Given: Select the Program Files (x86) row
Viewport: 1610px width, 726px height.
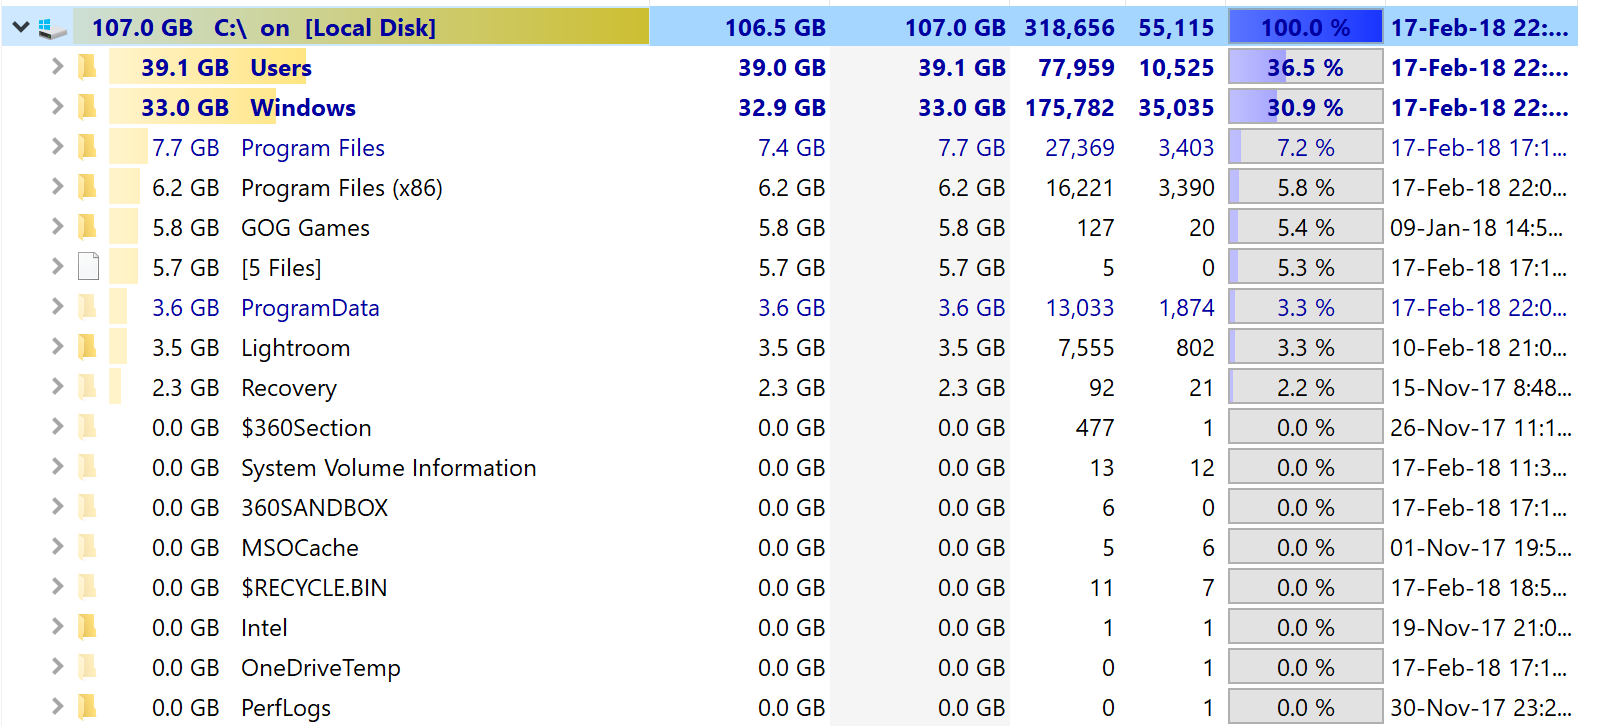Looking at the screenshot, I should click(x=790, y=188).
